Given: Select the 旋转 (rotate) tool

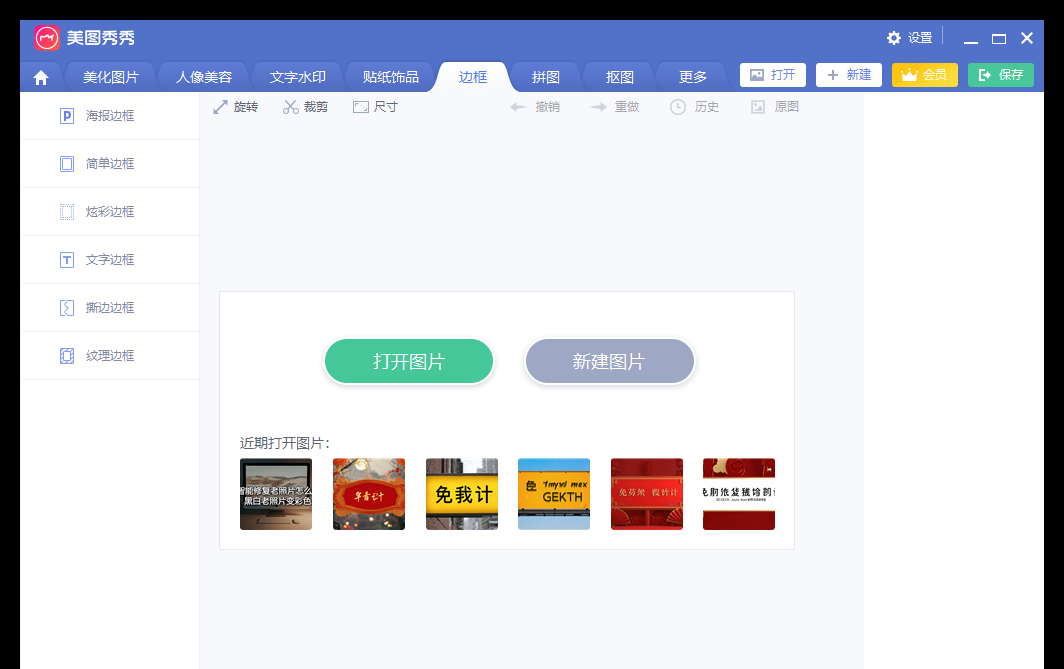Looking at the screenshot, I should pos(236,107).
